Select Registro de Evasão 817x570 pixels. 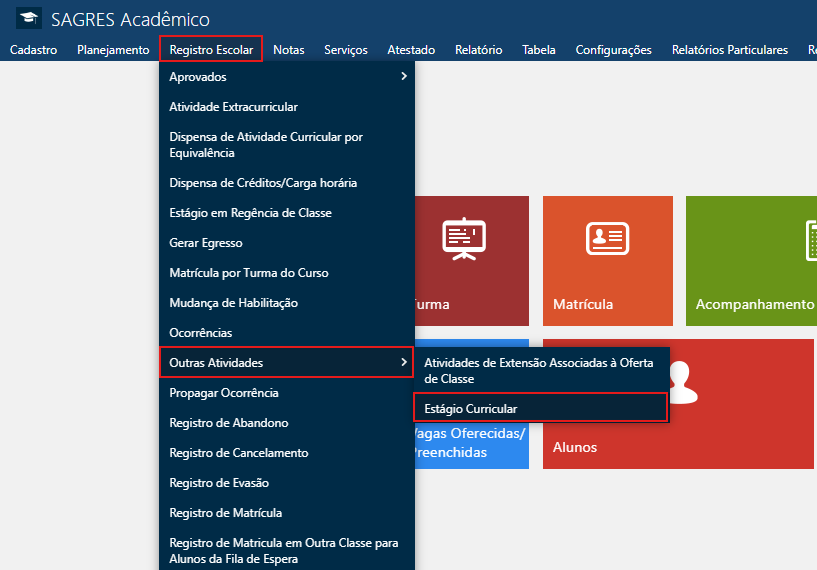click(287, 483)
